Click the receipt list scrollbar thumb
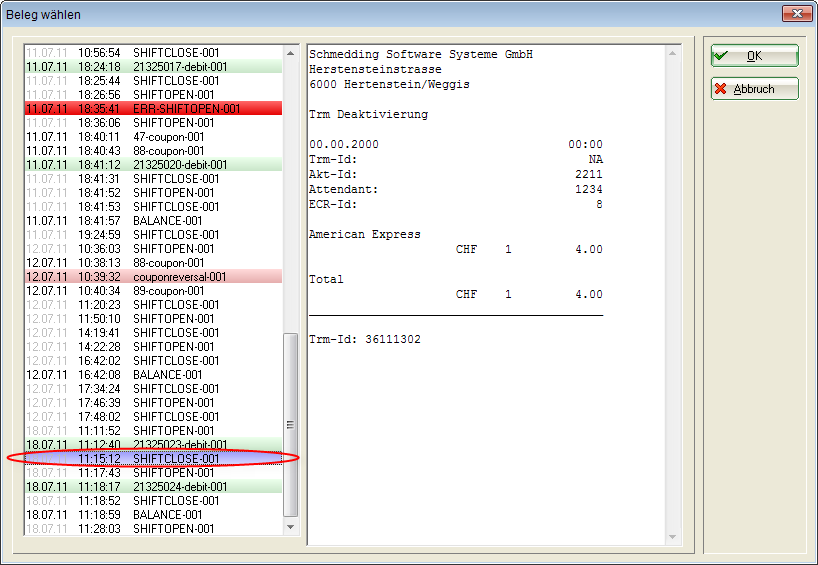 click(x=291, y=423)
